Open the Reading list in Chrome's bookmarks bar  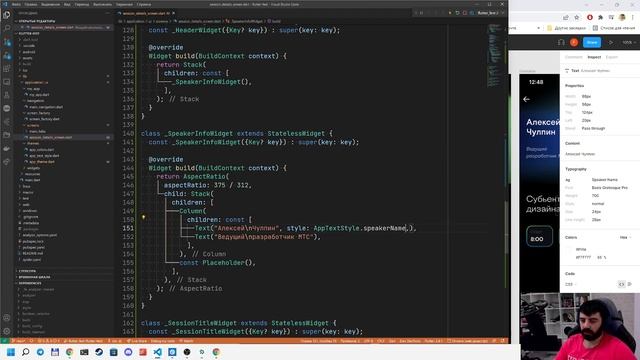[613, 28]
